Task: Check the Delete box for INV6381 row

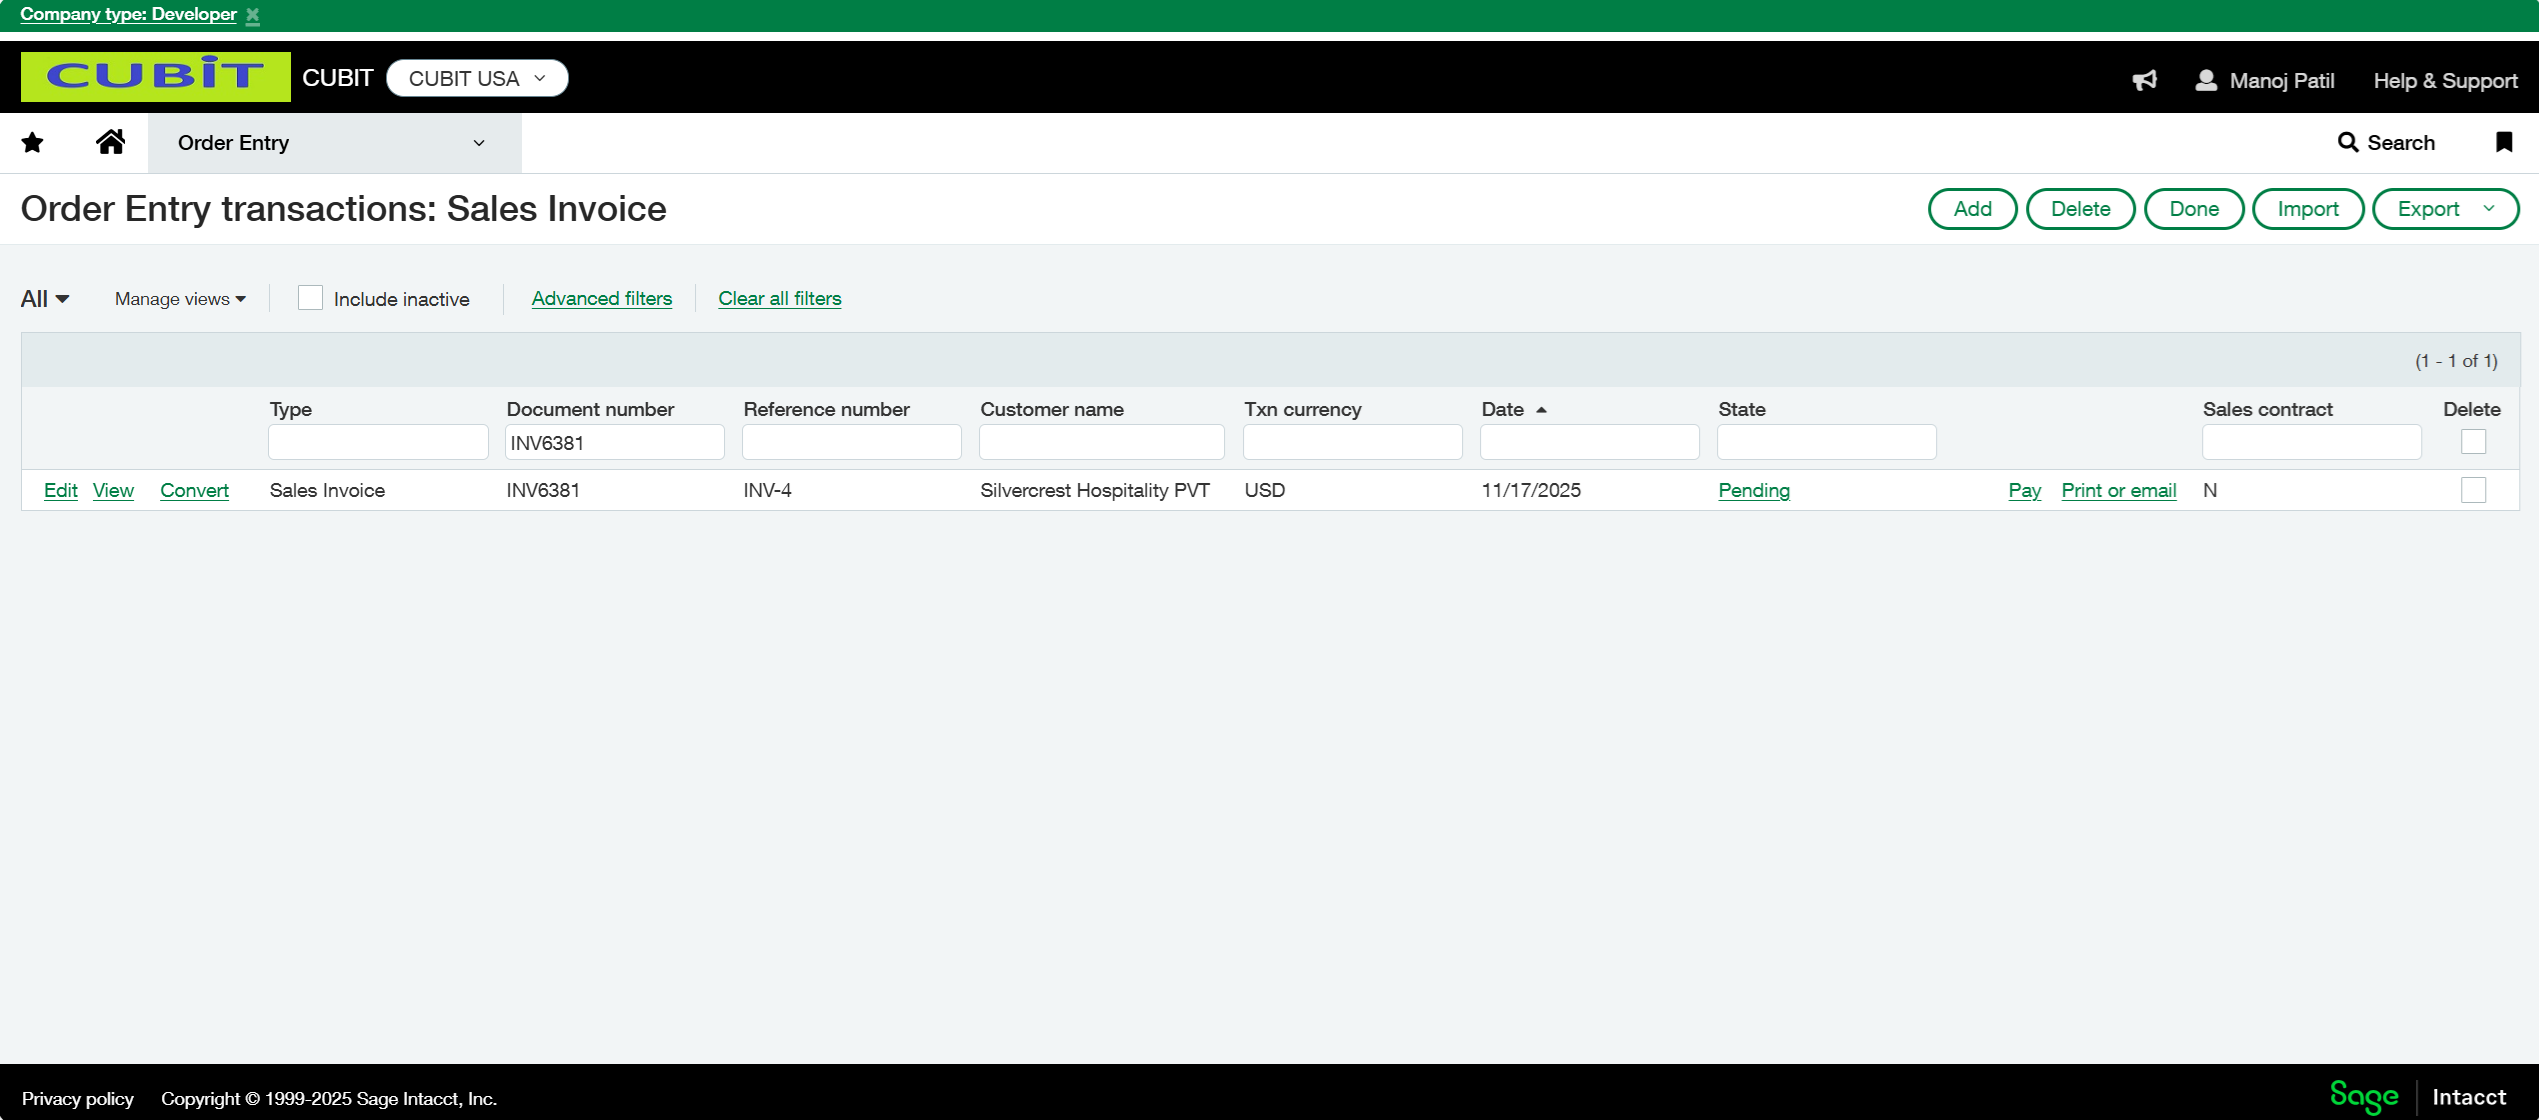Action: point(2473,490)
